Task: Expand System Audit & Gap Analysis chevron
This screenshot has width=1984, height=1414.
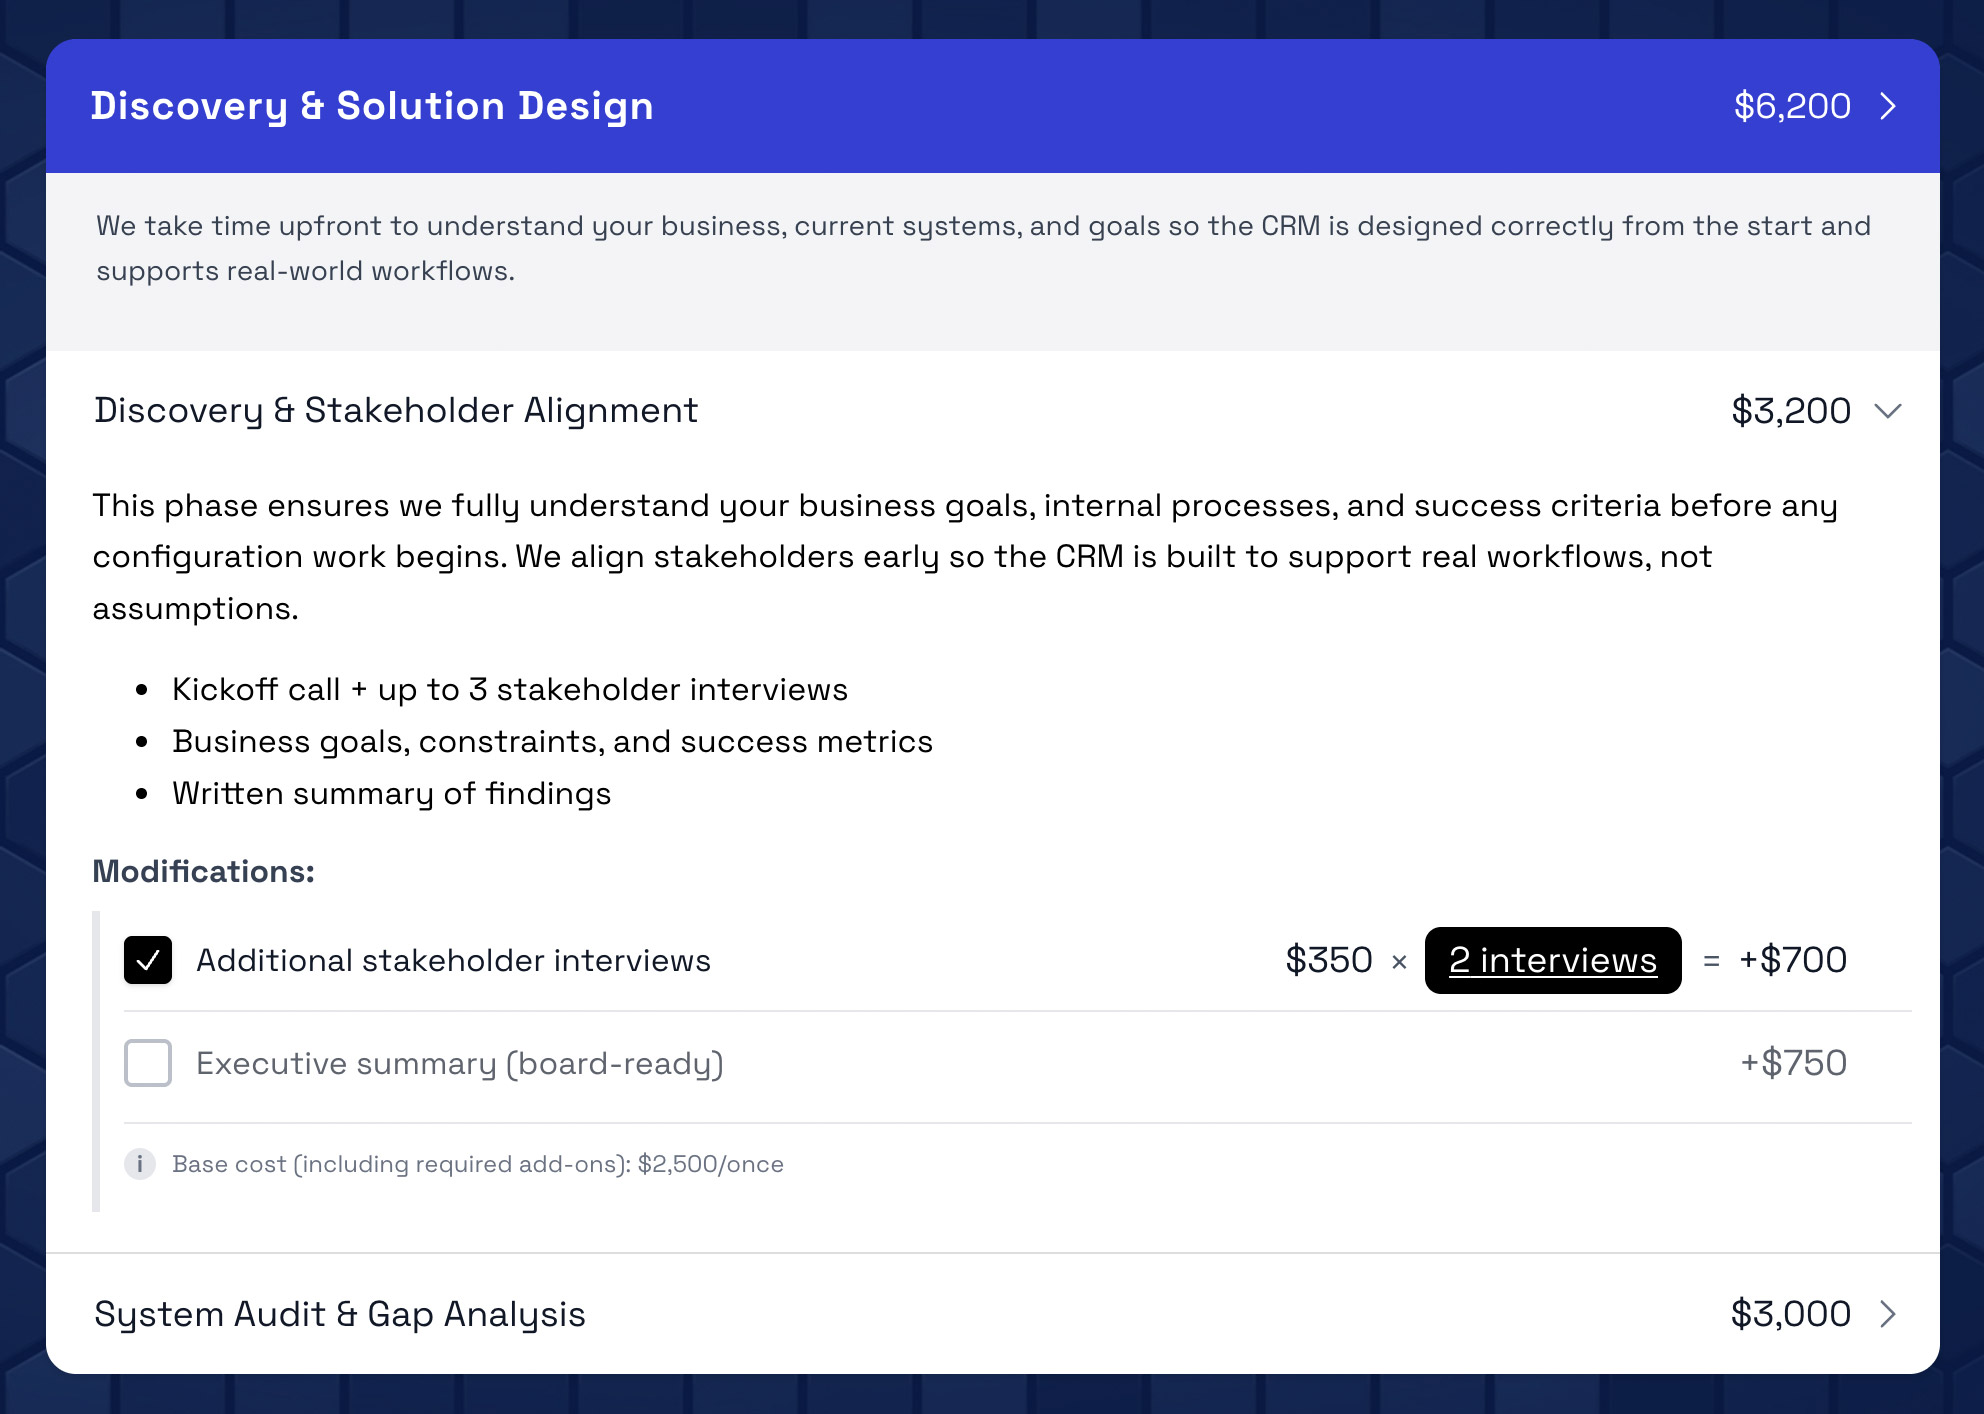Action: click(1887, 1314)
